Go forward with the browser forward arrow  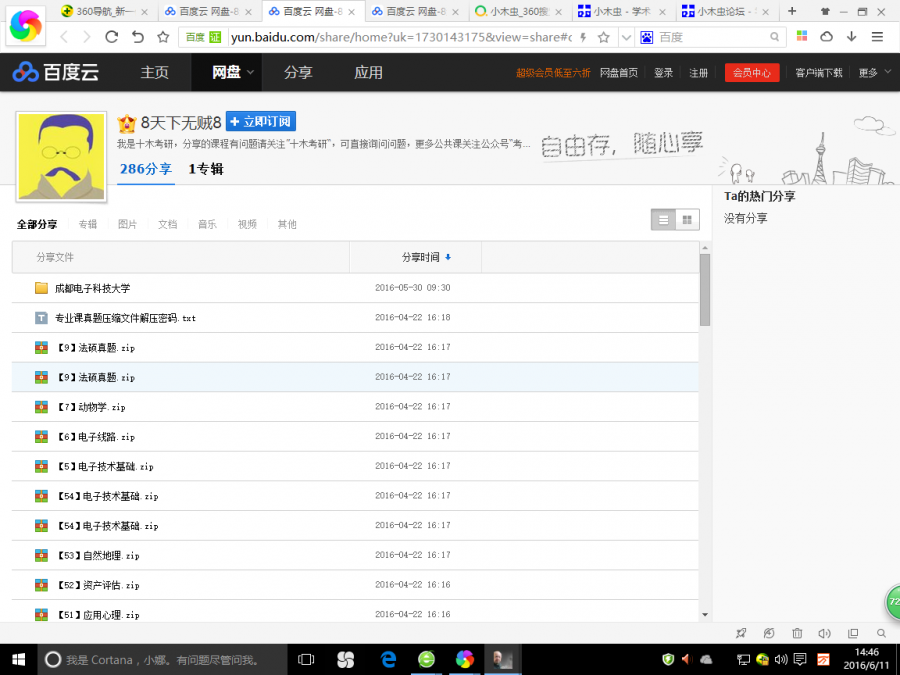[87, 37]
